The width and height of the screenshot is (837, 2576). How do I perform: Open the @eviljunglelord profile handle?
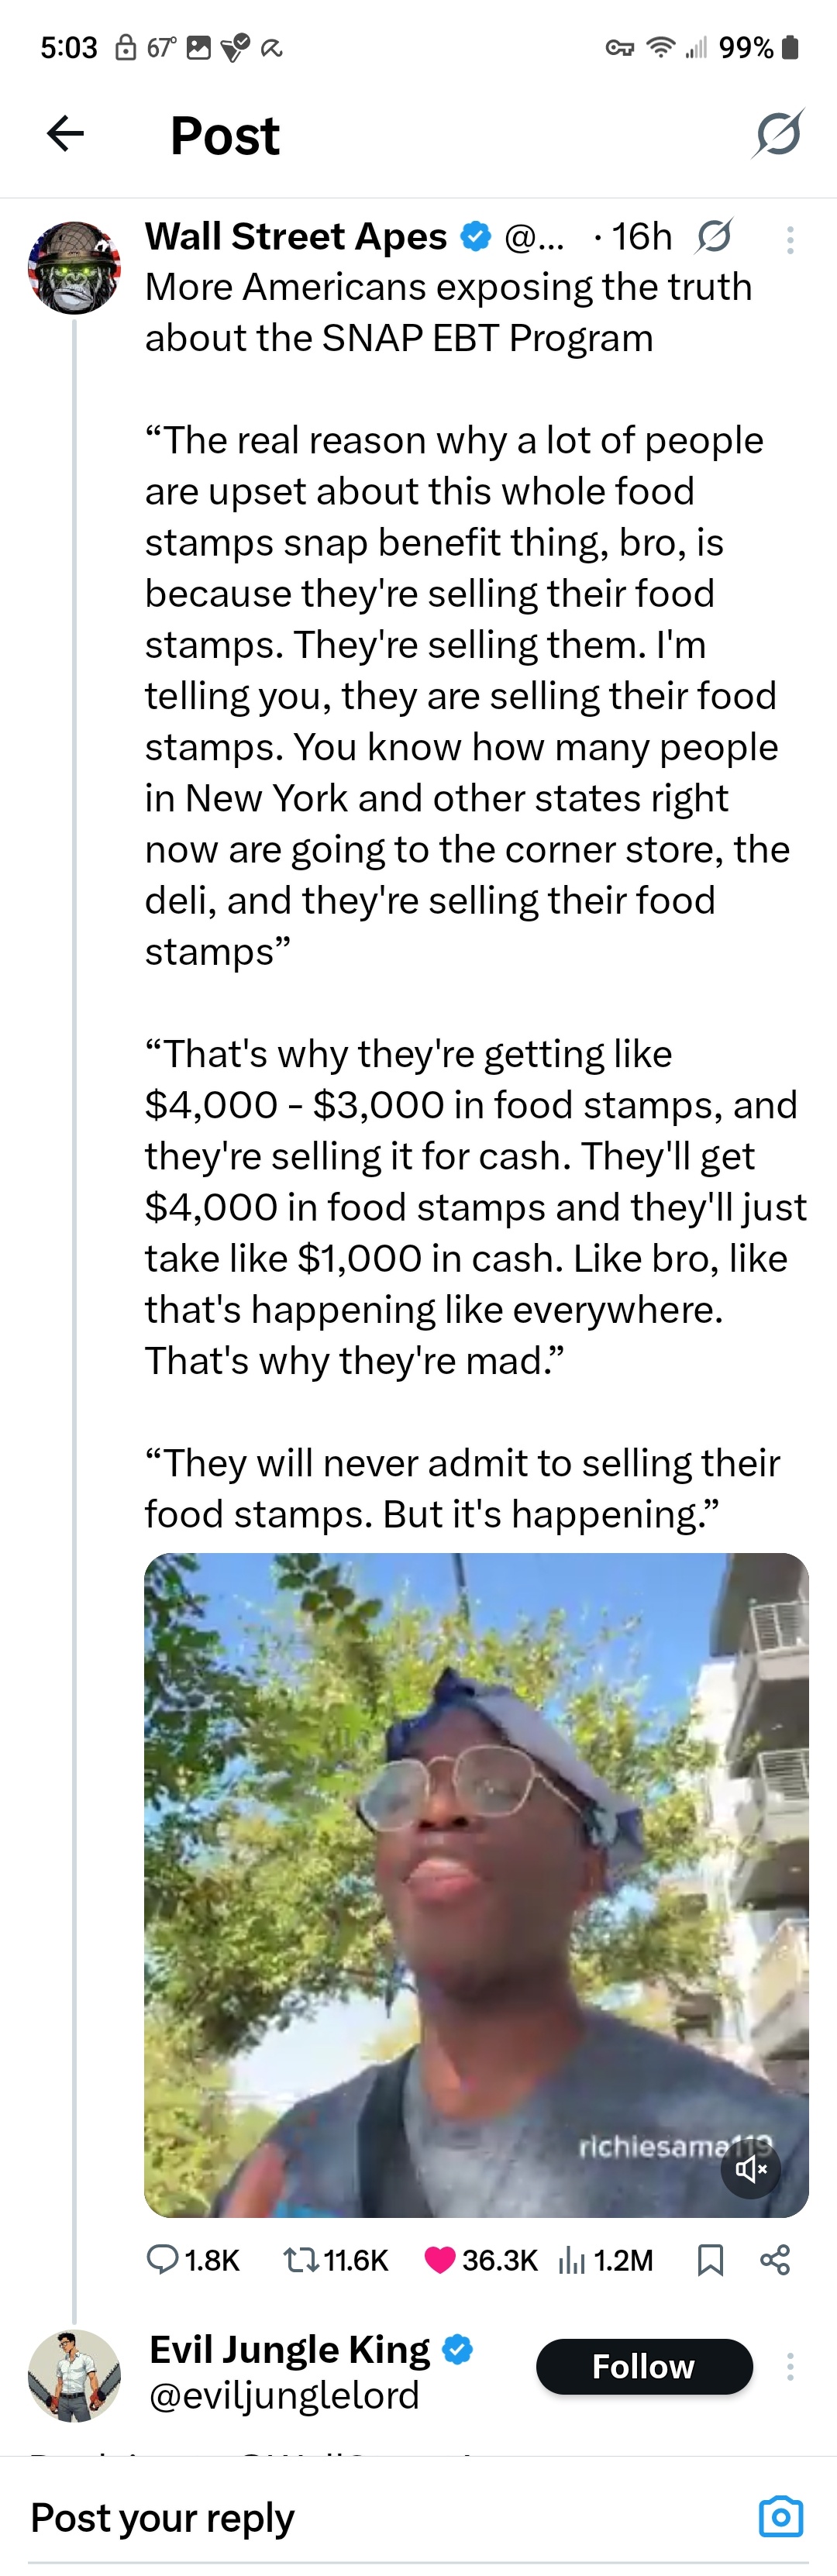284,2396
